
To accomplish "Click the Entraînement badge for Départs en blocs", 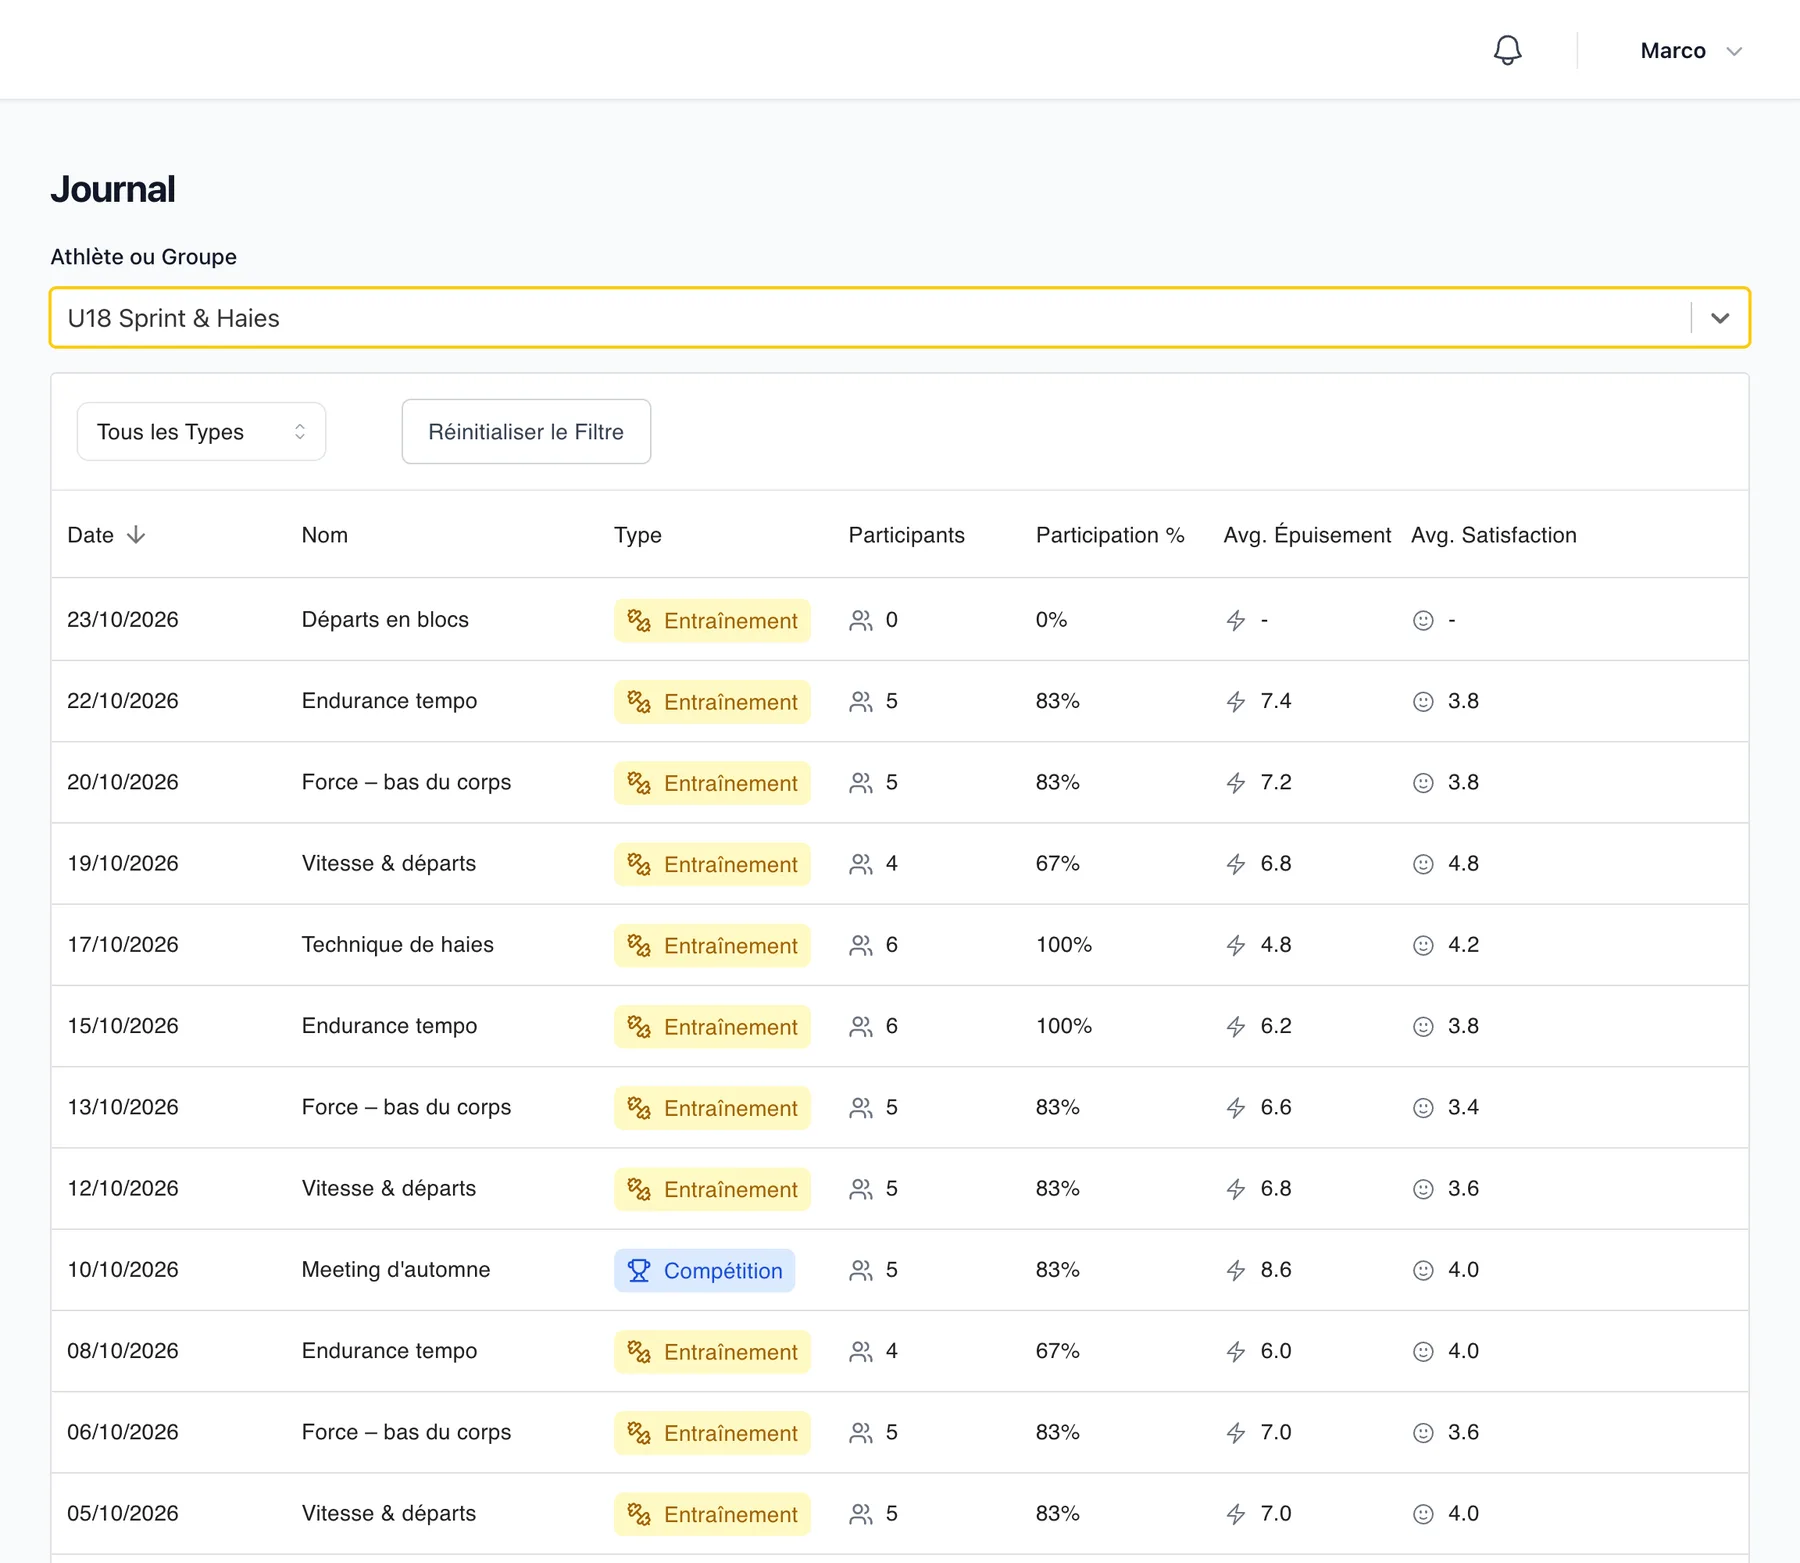I will point(712,621).
